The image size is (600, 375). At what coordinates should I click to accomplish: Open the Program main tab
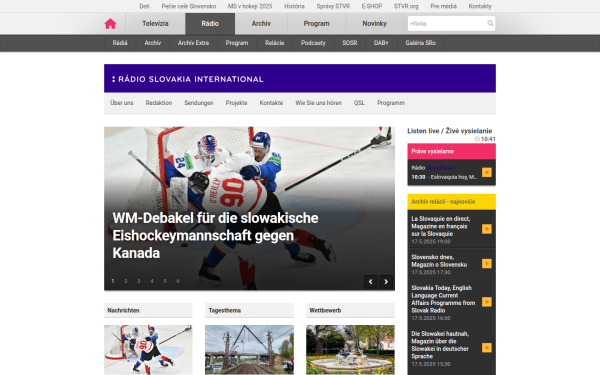tap(316, 24)
